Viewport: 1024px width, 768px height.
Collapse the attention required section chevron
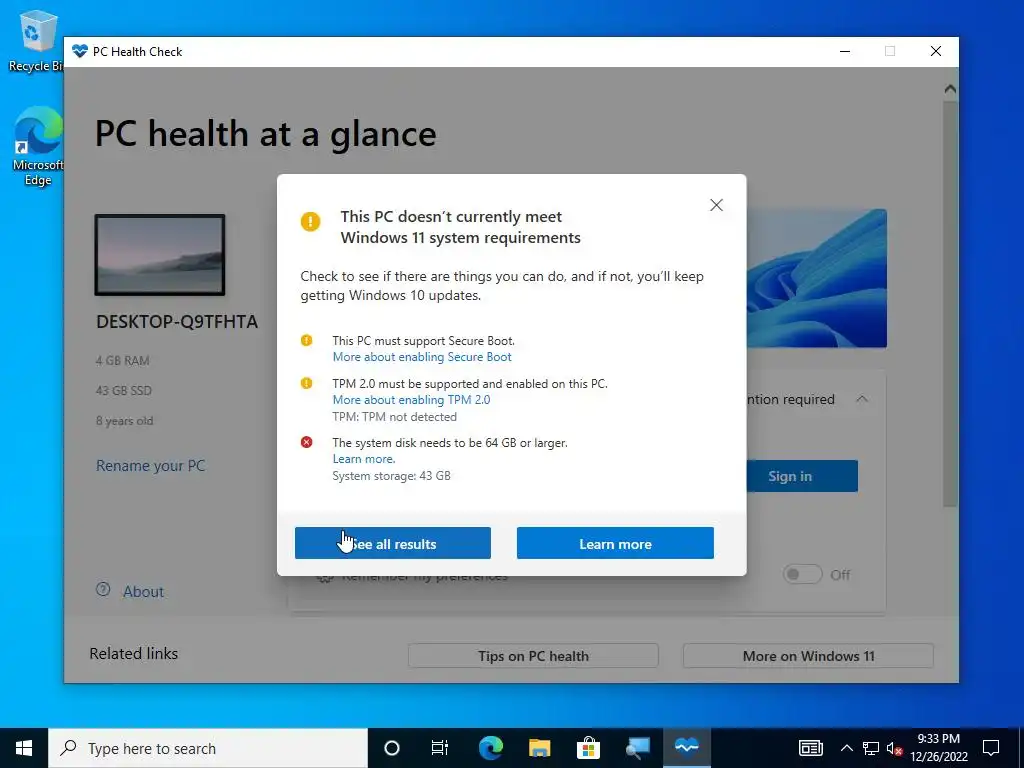tap(862, 399)
